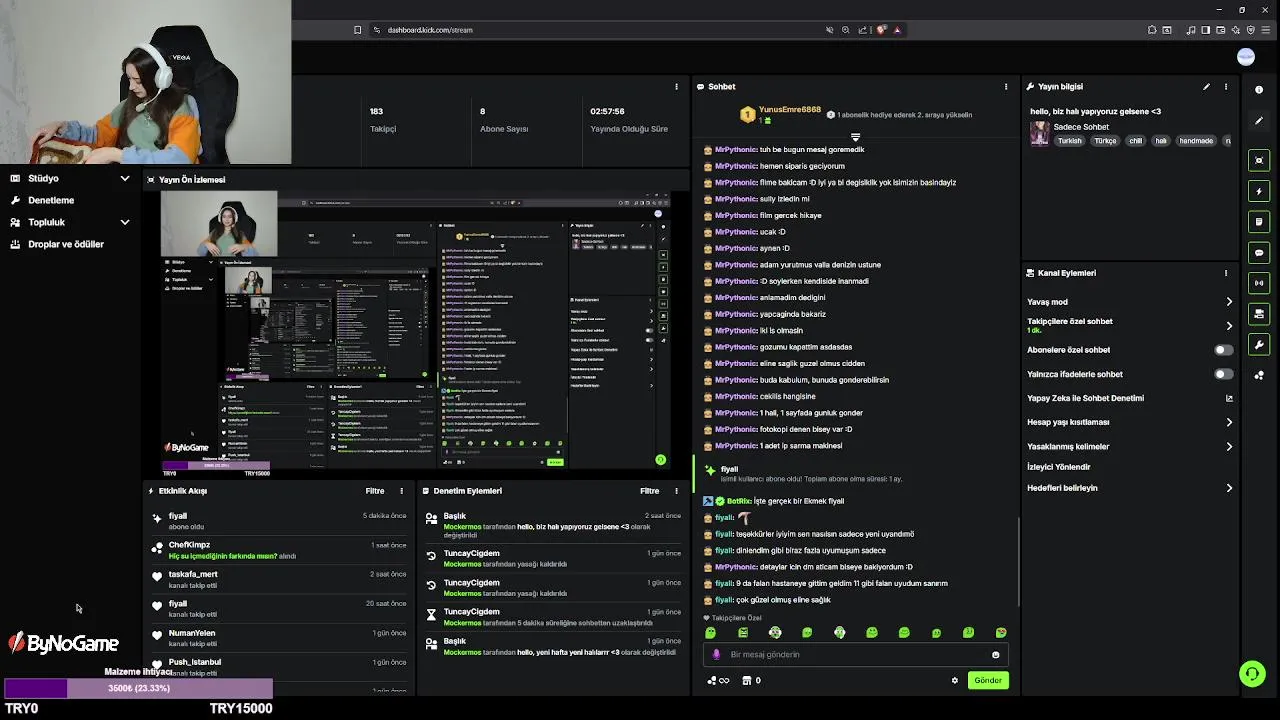Viewport: 1280px width, 720px height.
Task: Open Yavaş mod arrow
Action: coord(1229,302)
